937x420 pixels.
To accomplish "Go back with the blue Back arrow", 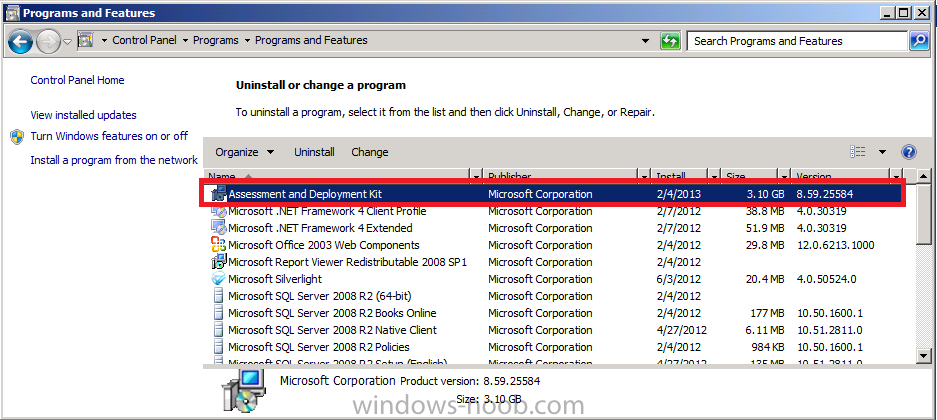I will [x=20, y=41].
